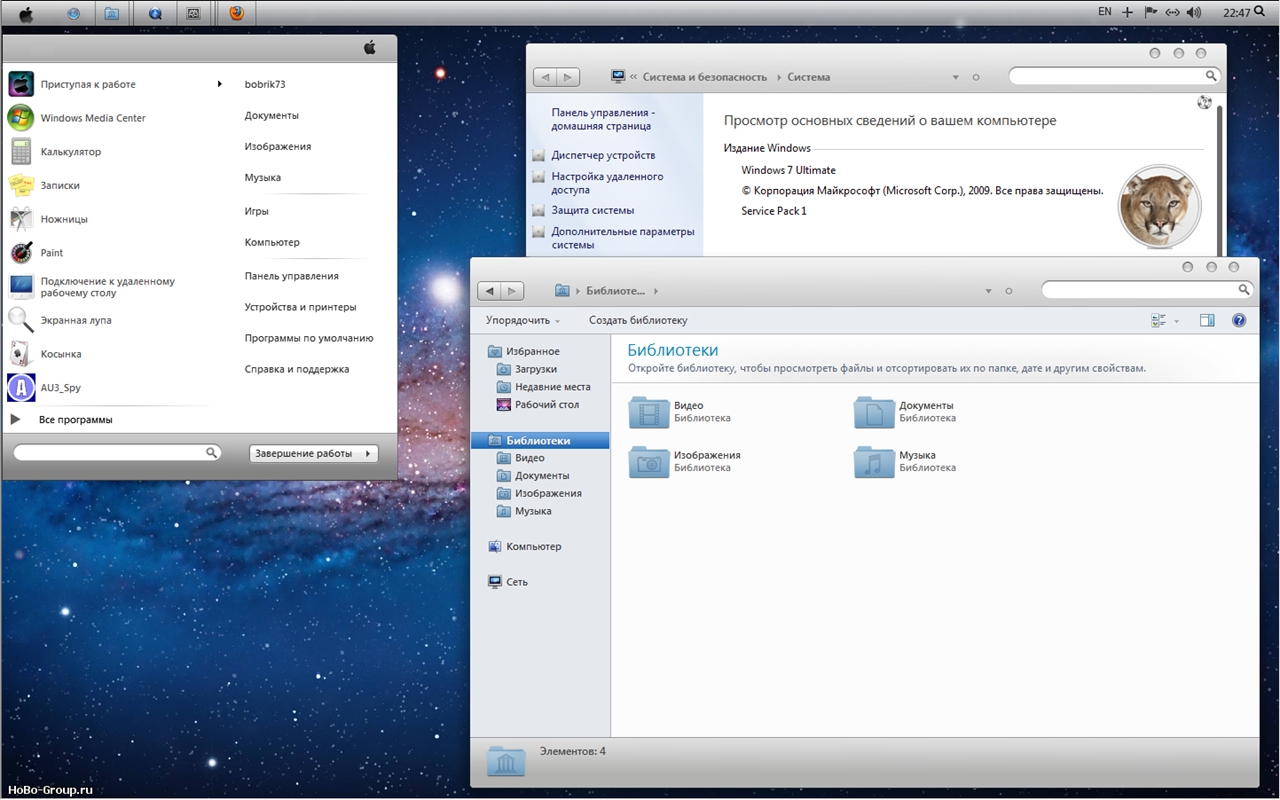Click the Firefox icon in the top taskbar
The height and width of the screenshot is (800, 1280).
click(236, 13)
